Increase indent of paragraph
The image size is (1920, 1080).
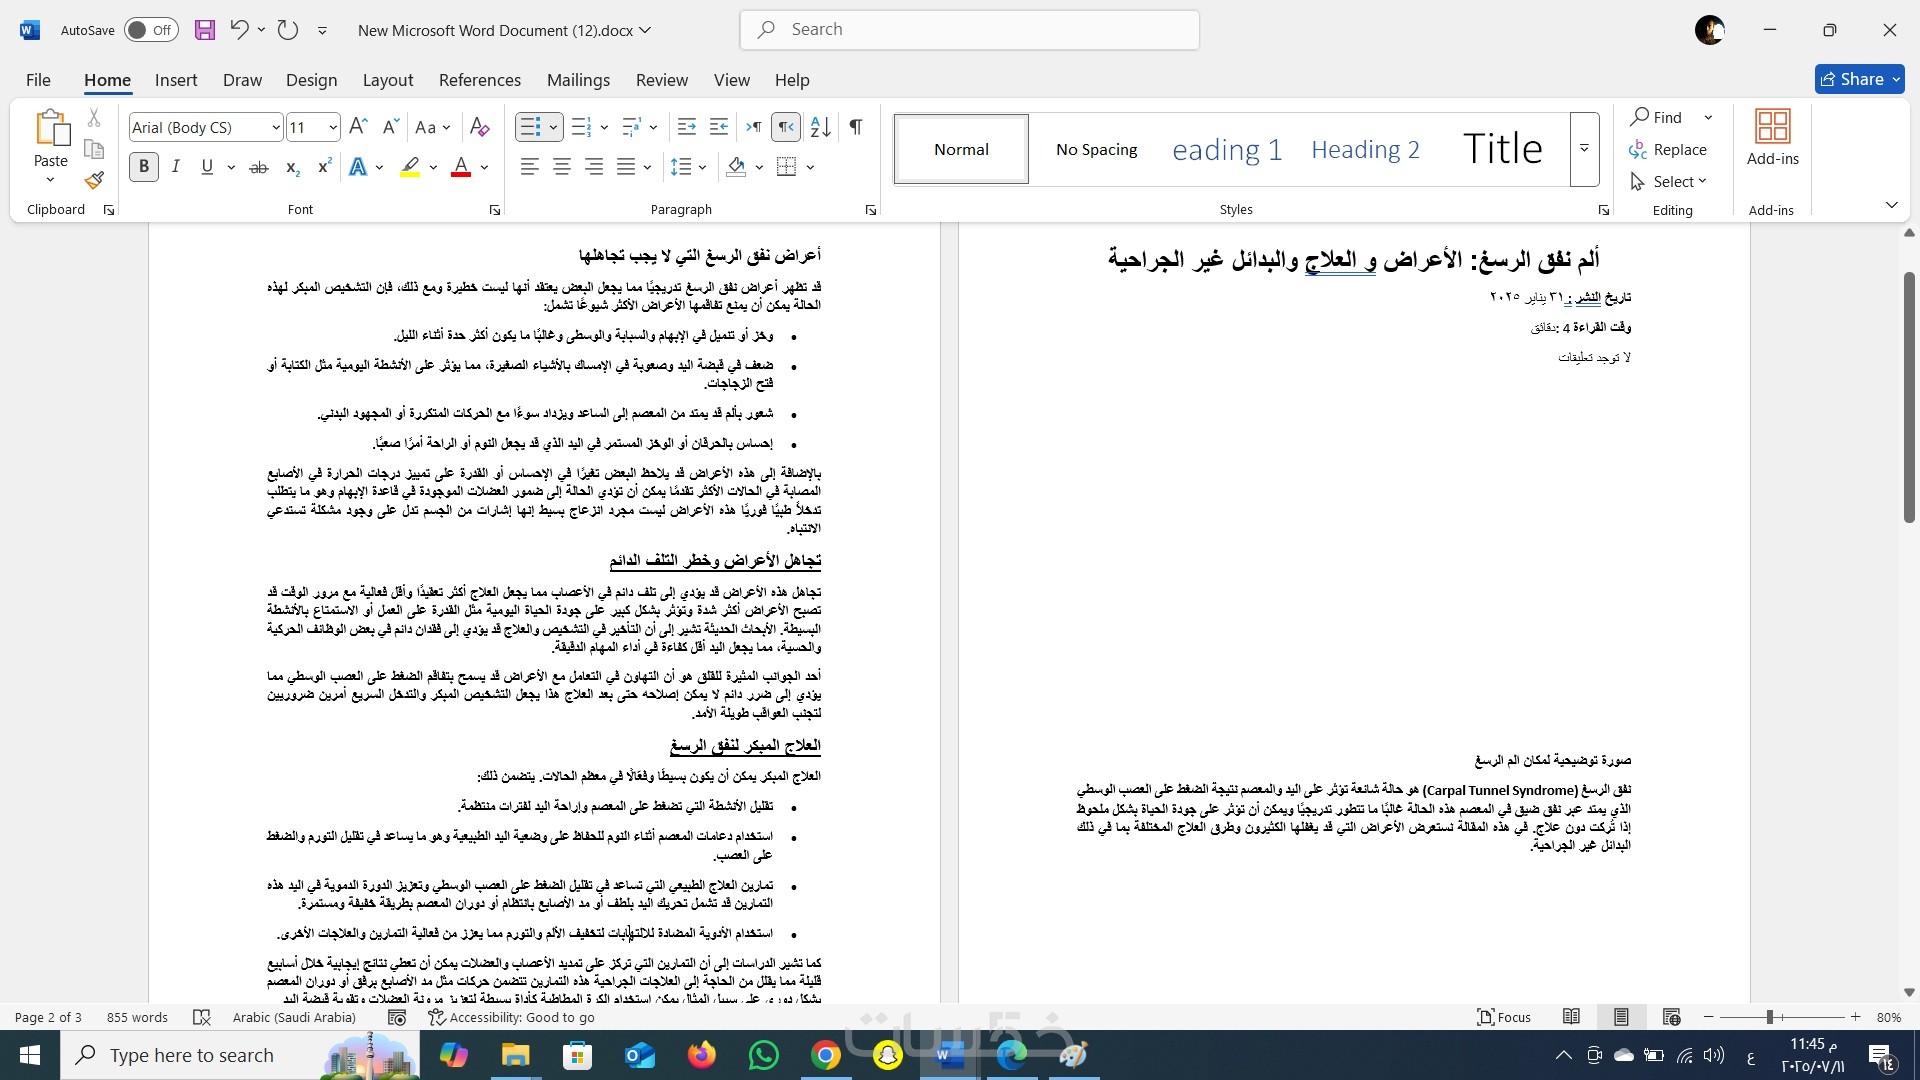coord(718,127)
